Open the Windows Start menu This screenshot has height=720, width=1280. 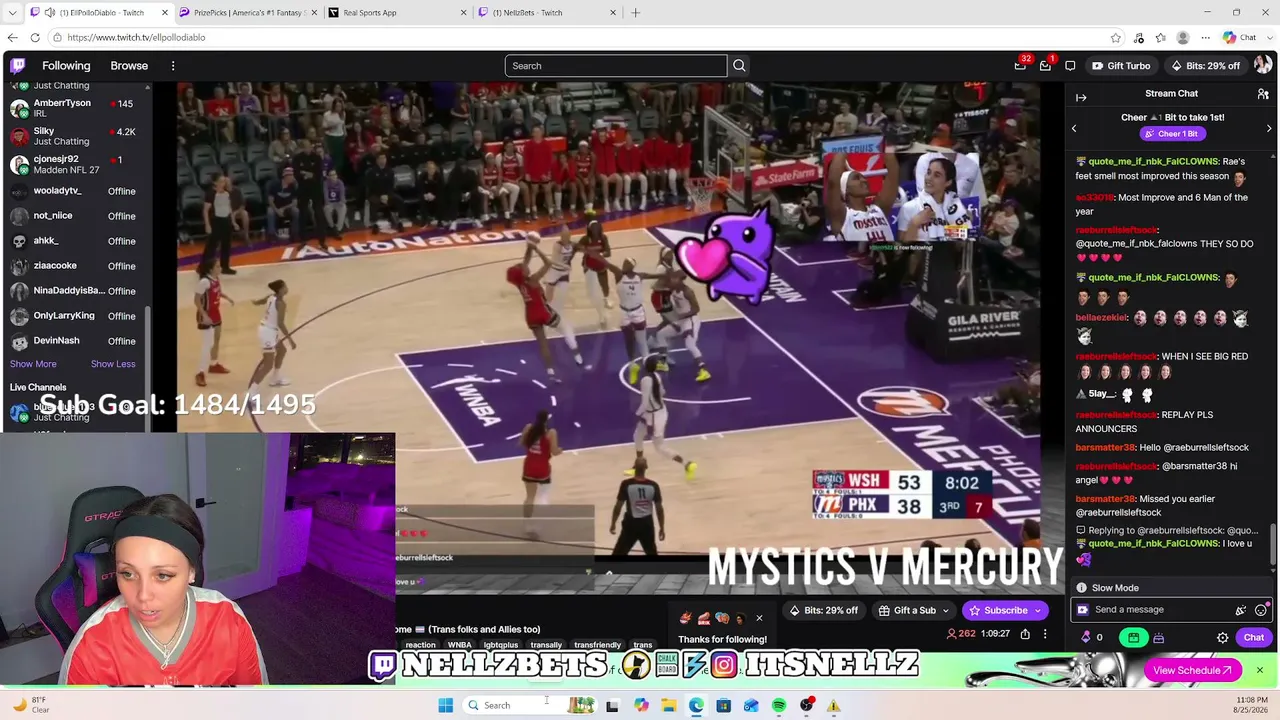(x=445, y=706)
